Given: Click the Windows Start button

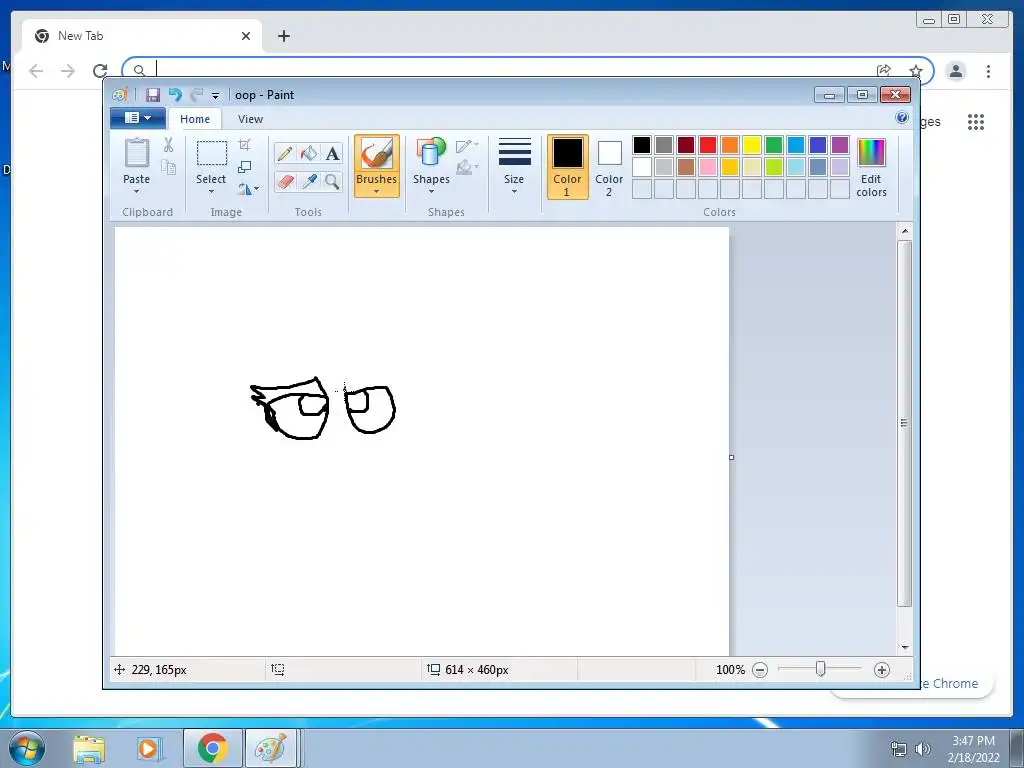Looking at the screenshot, I should 27,748.
